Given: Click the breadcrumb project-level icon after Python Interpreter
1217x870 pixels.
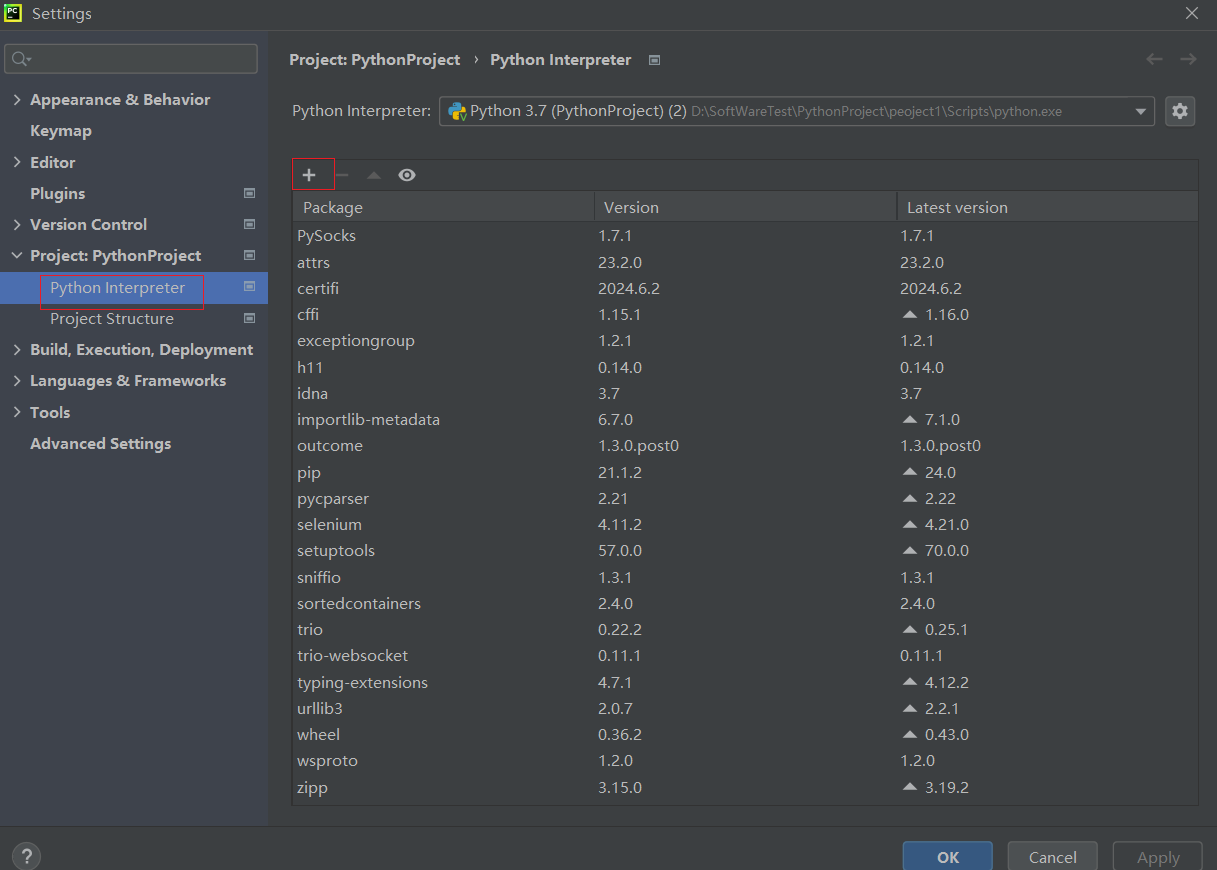Looking at the screenshot, I should 654,60.
